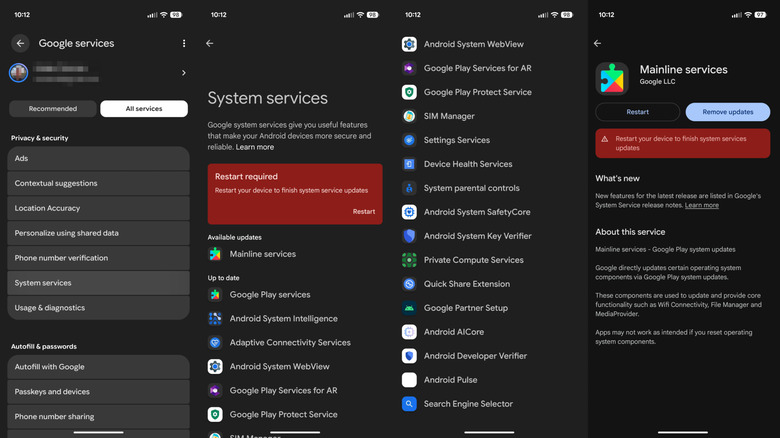Tap Mainline services title text
Screen dimensions: 780x438
(683, 70)
